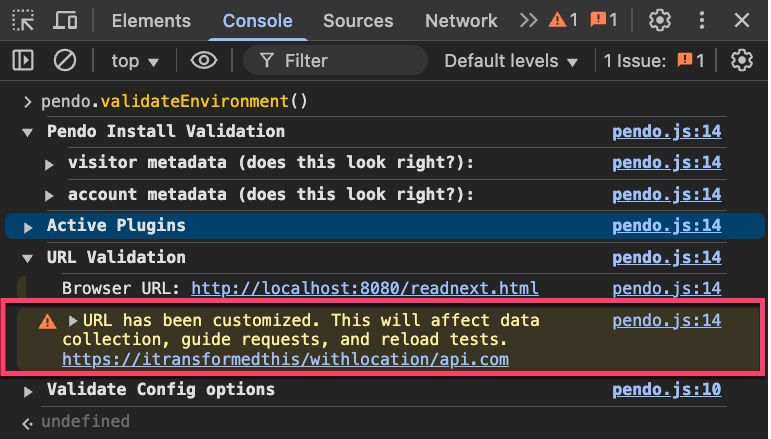Viewport: 771px width, 439px height.
Task: Collapse the Pendo Install Validation group
Action: (28, 132)
